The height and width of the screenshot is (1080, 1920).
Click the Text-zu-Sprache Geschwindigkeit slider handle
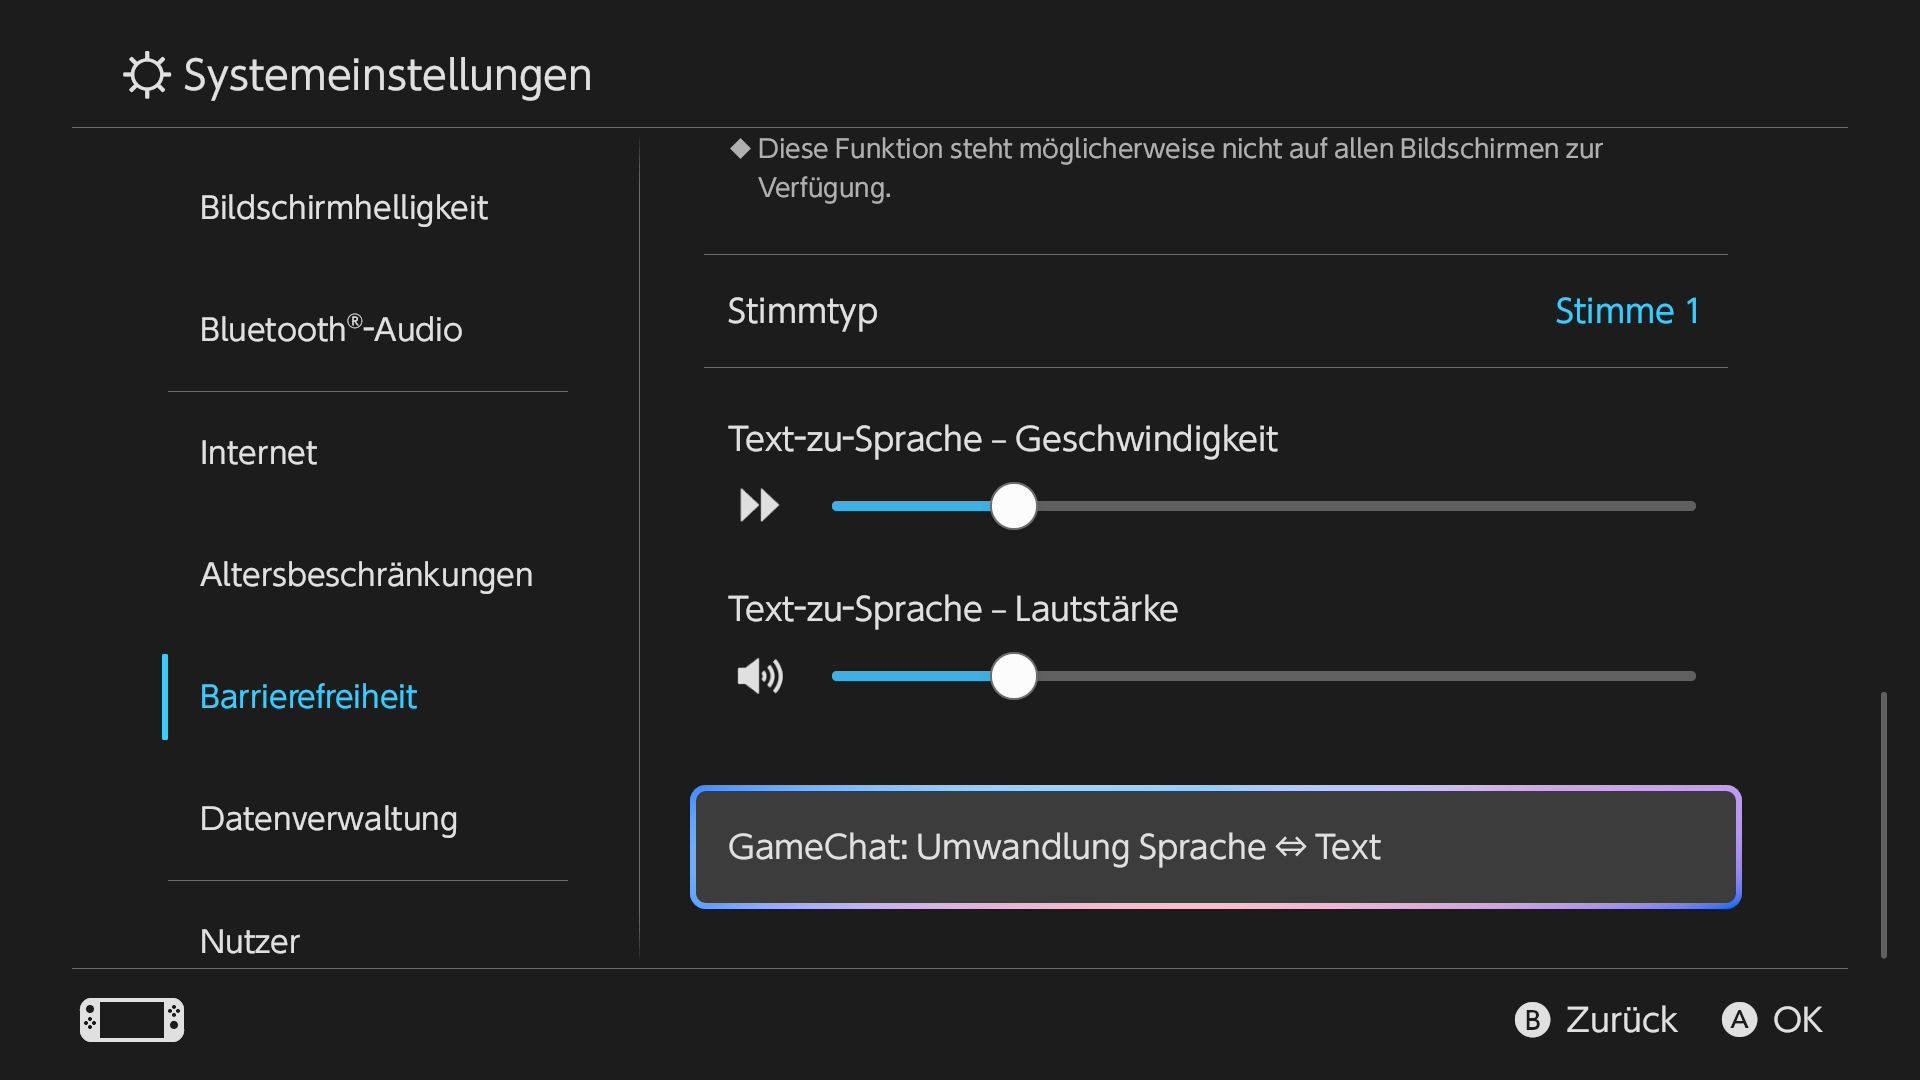(x=1014, y=506)
